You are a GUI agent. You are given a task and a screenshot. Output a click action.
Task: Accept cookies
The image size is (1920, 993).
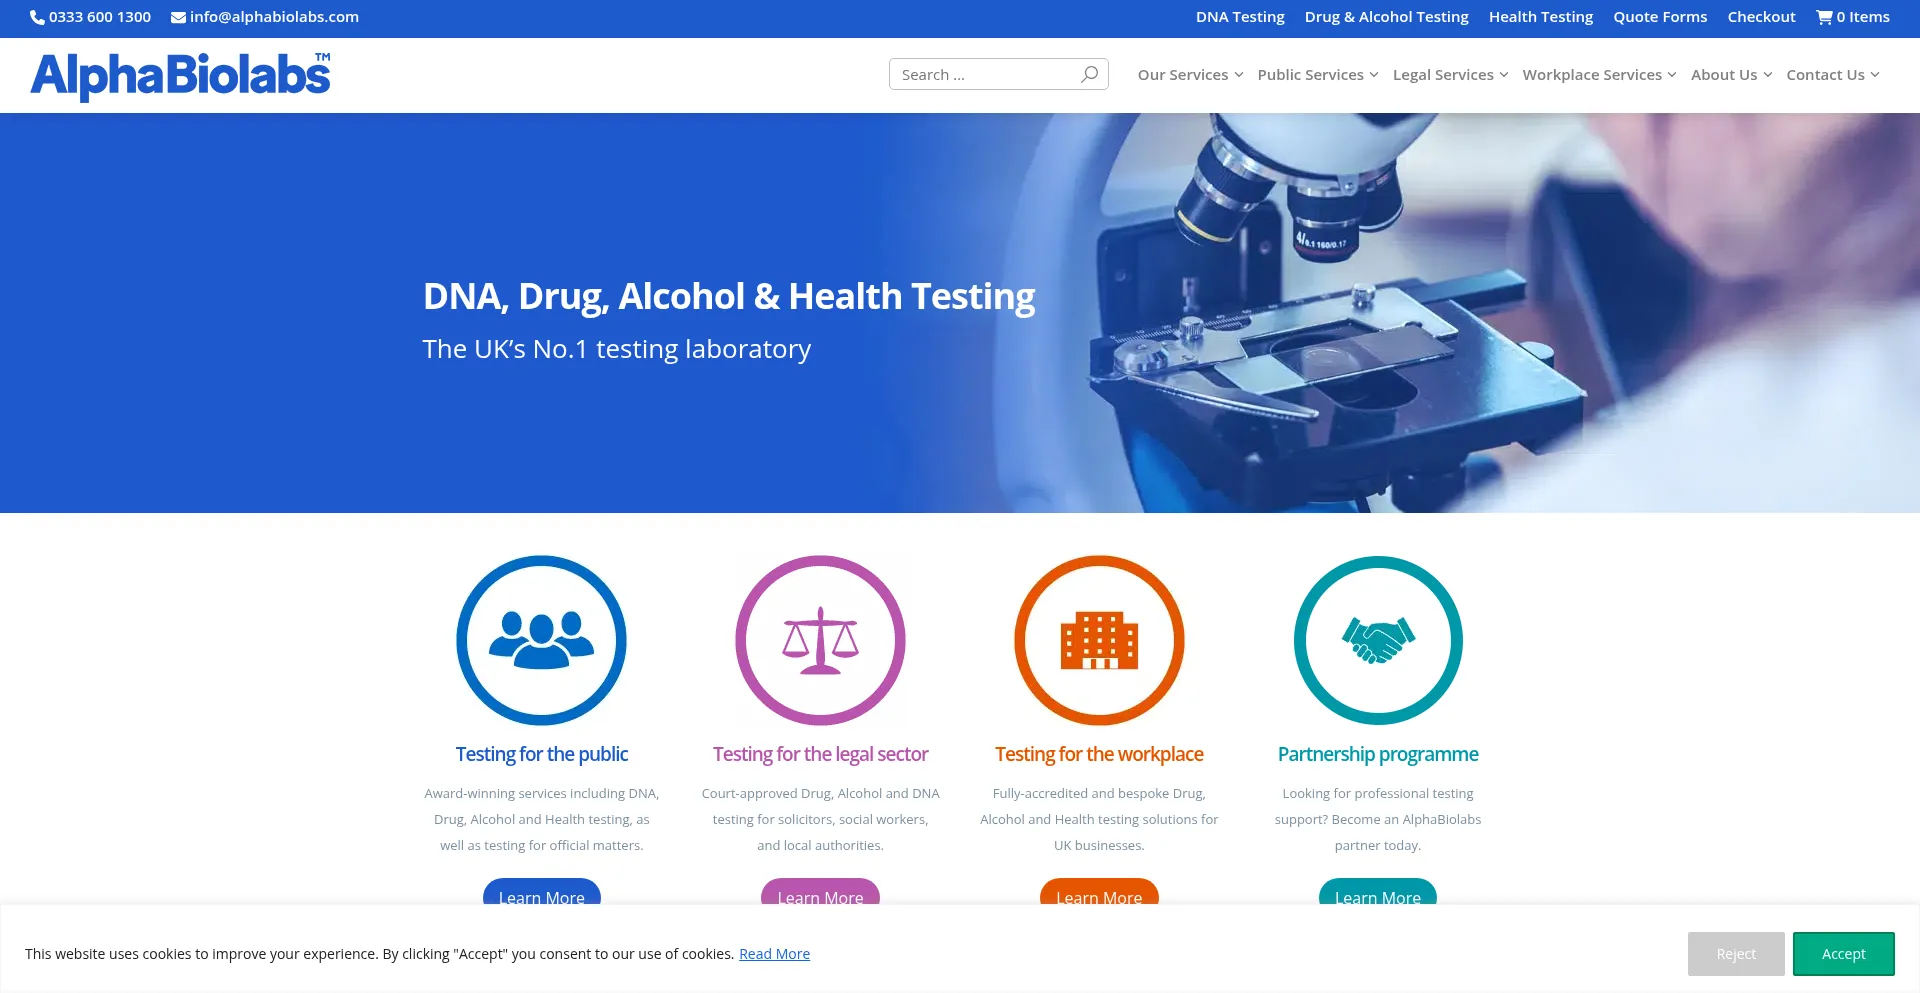point(1843,954)
